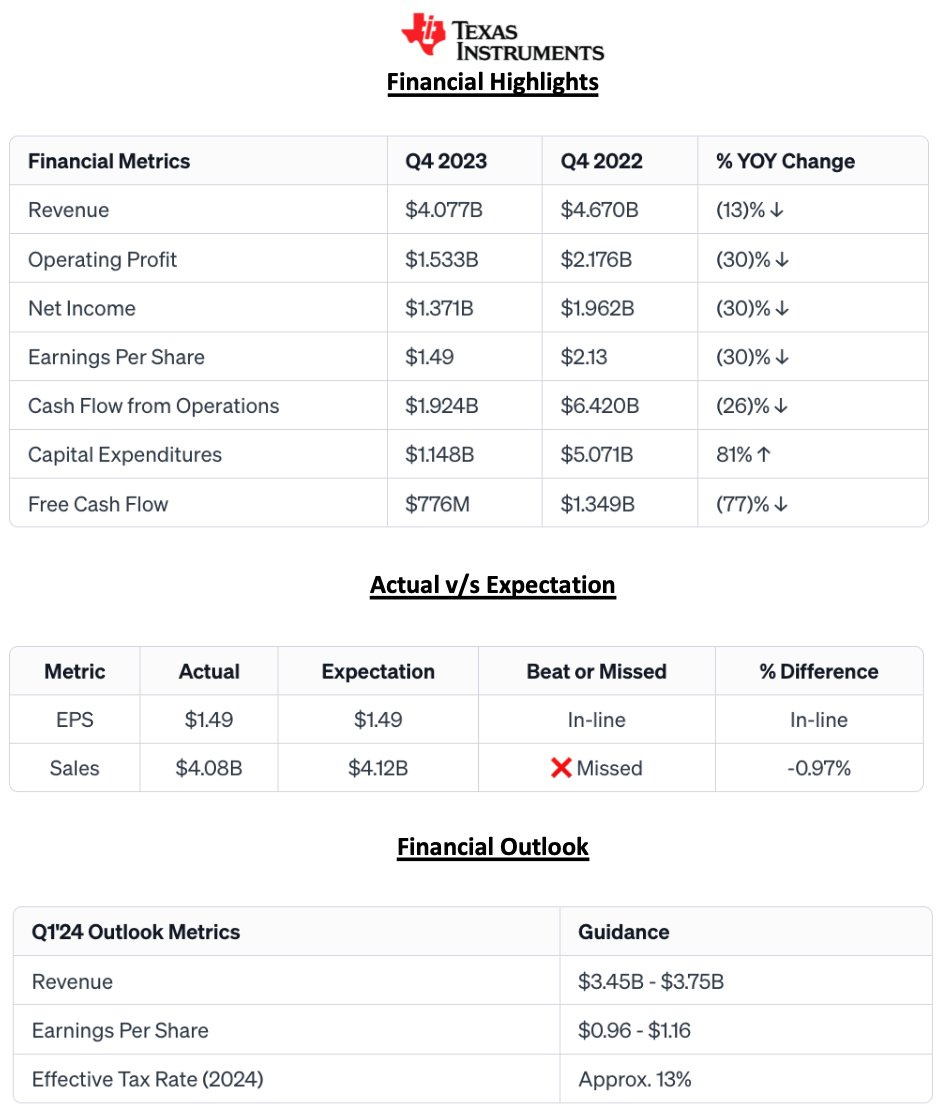Select the Guidance column header
The height and width of the screenshot is (1110, 942).
624,932
